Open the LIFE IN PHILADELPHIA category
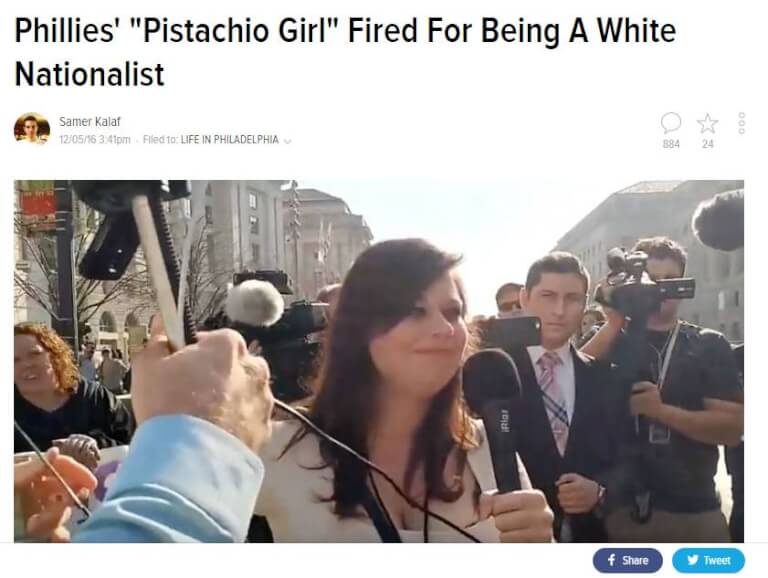Viewport: 768px width, 578px height. (230, 140)
